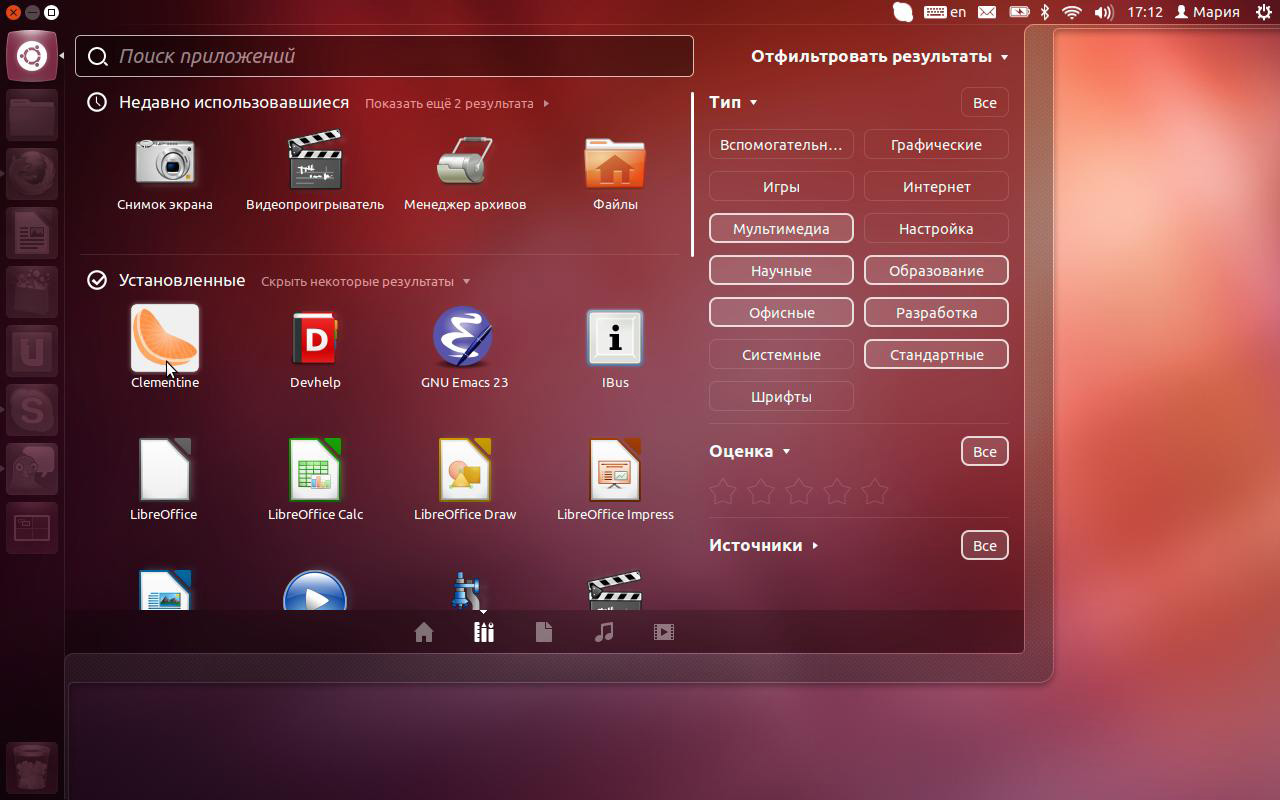The height and width of the screenshot is (800, 1280).
Task: Collapse the Тип filter section
Action: [733, 102]
